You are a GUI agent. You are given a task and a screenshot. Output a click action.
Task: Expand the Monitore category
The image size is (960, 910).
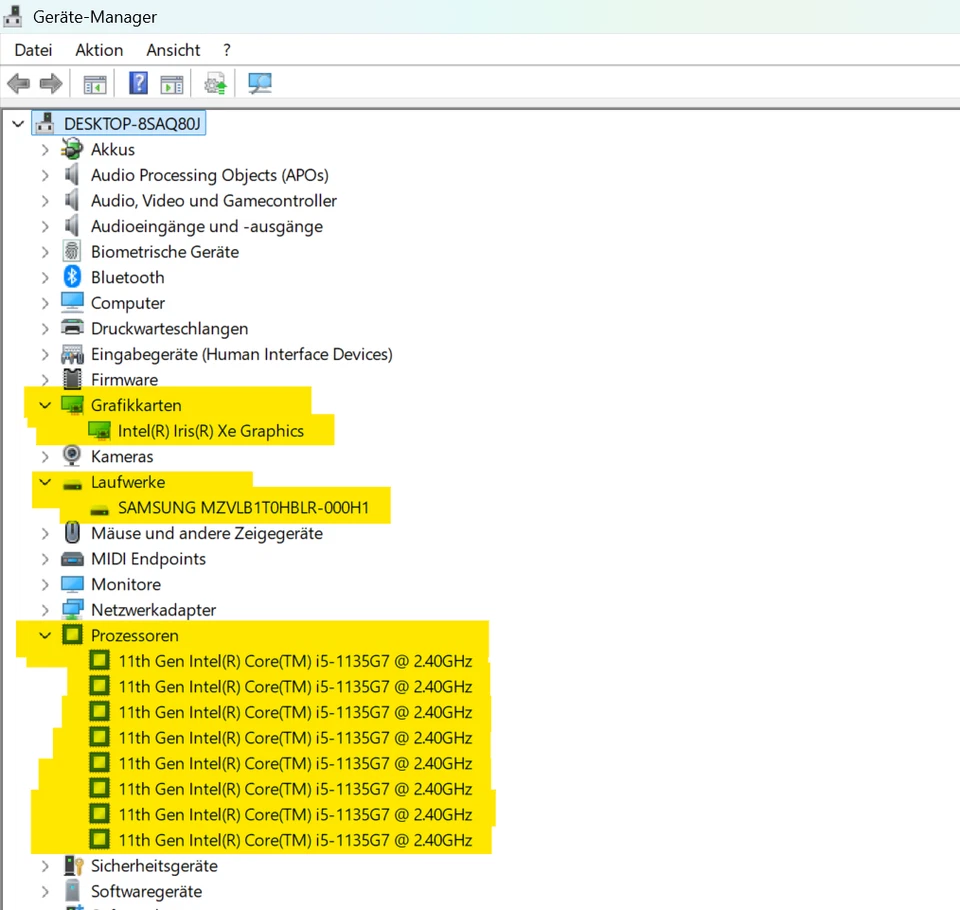pos(45,584)
